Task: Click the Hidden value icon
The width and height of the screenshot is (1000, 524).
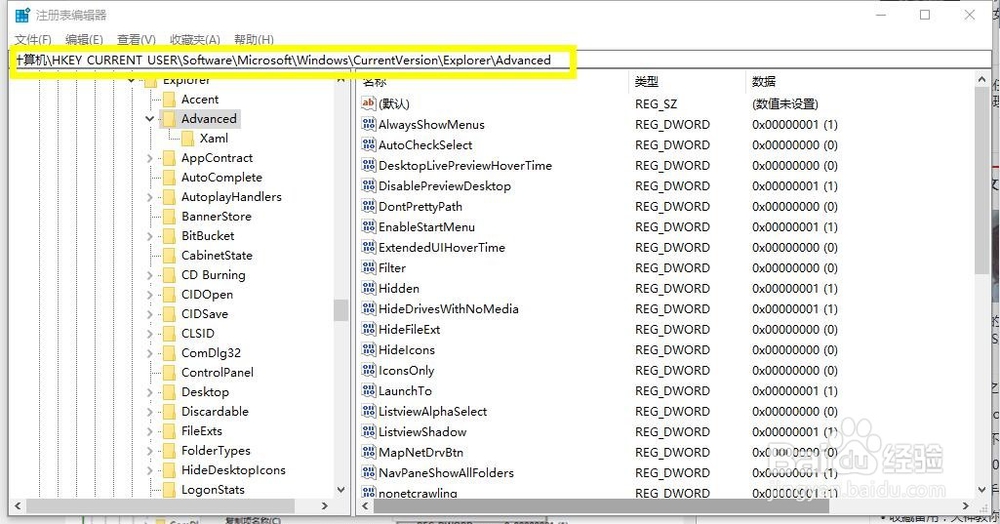Action: click(x=369, y=288)
